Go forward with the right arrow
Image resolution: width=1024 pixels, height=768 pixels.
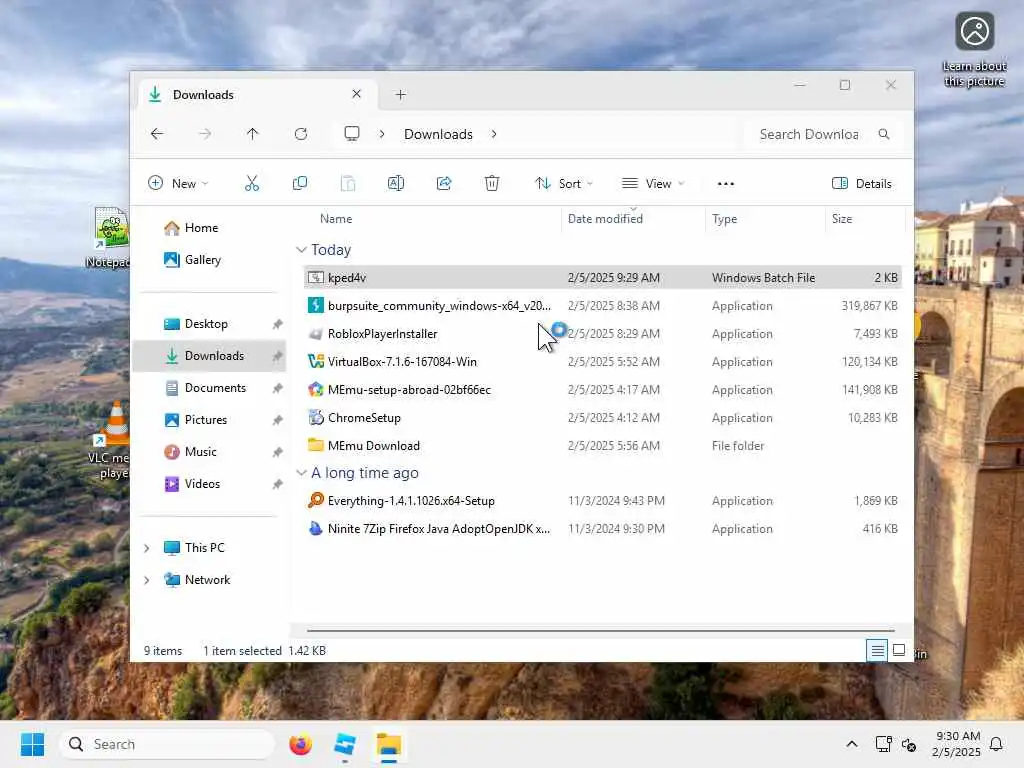pos(205,134)
